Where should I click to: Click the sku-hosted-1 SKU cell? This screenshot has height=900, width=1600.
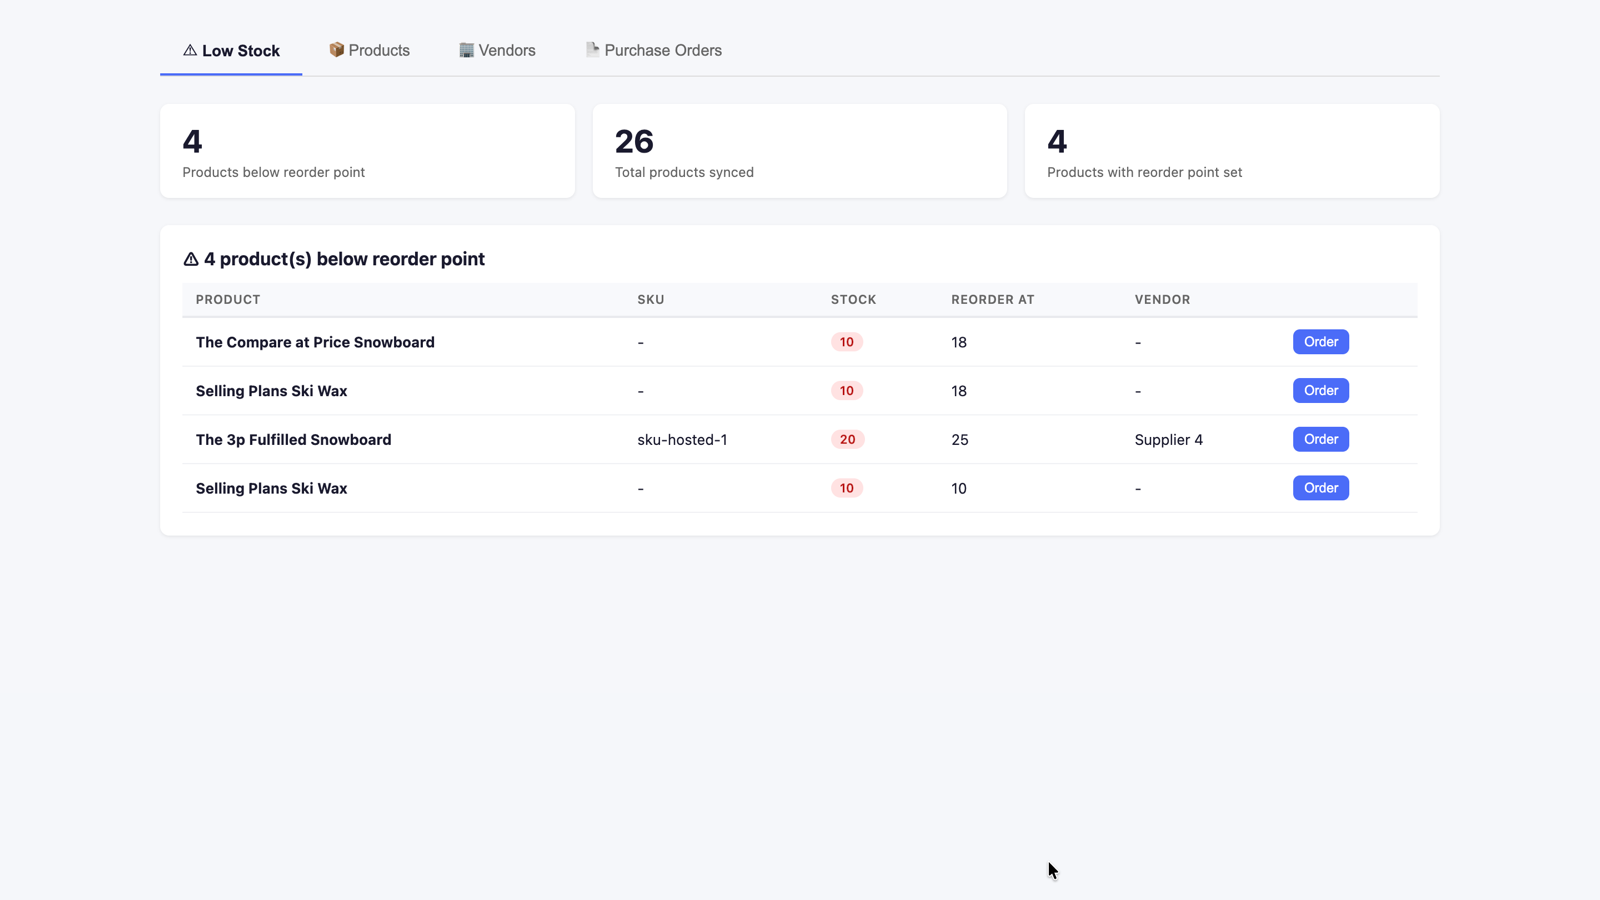(682, 440)
